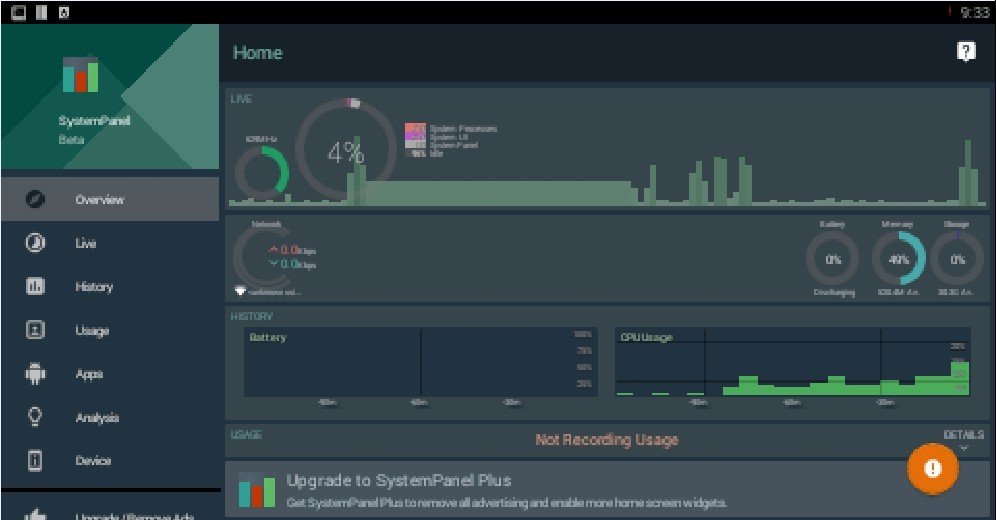Click the Network speed gauge
The width and height of the screenshot is (996, 520).
tap(262, 257)
